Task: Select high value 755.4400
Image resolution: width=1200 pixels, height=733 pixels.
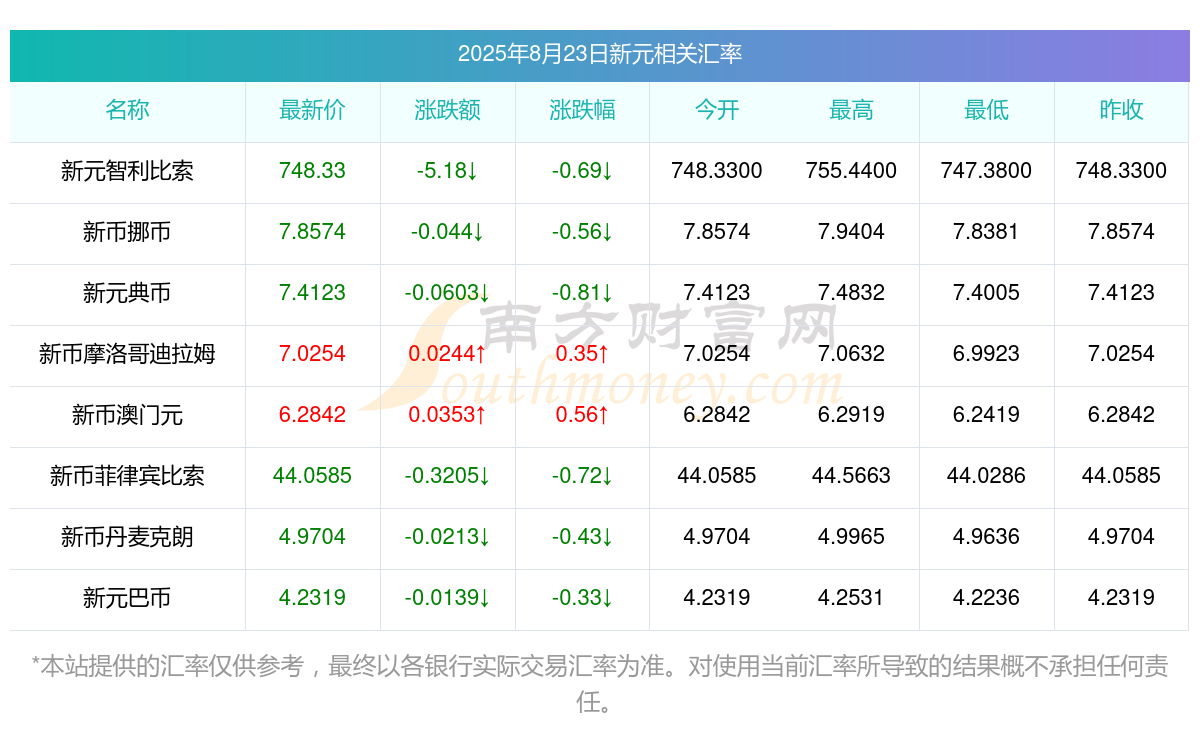Action: coord(851,171)
